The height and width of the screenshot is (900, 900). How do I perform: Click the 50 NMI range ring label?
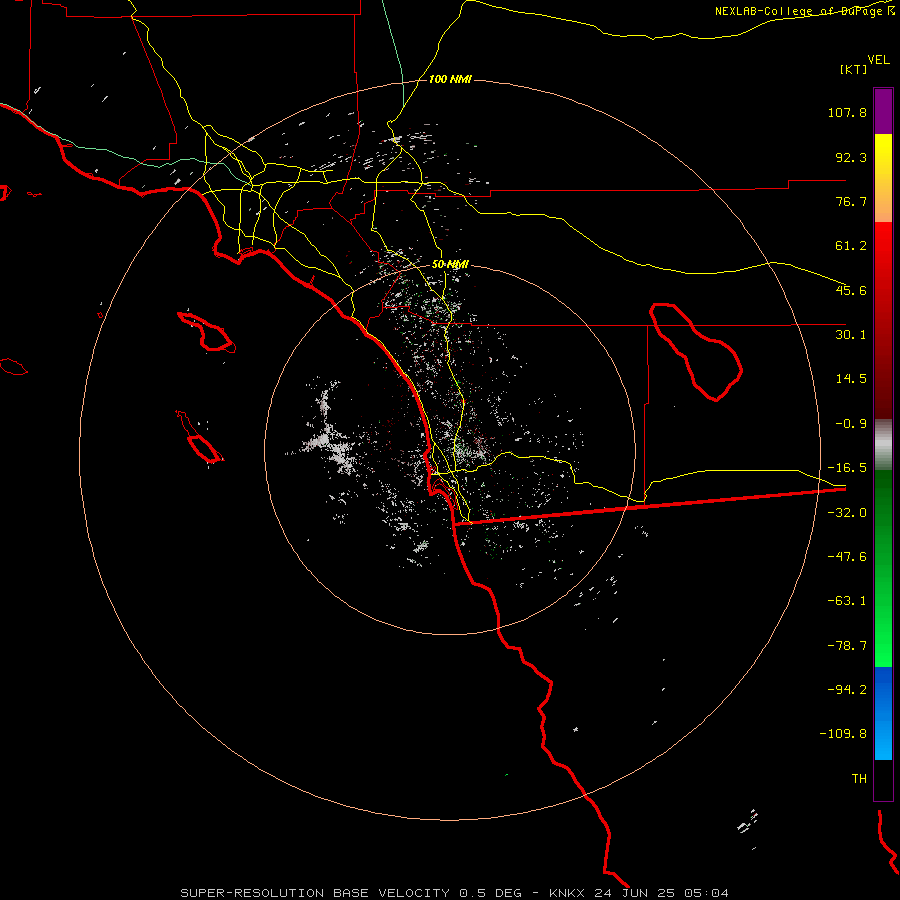(451, 264)
